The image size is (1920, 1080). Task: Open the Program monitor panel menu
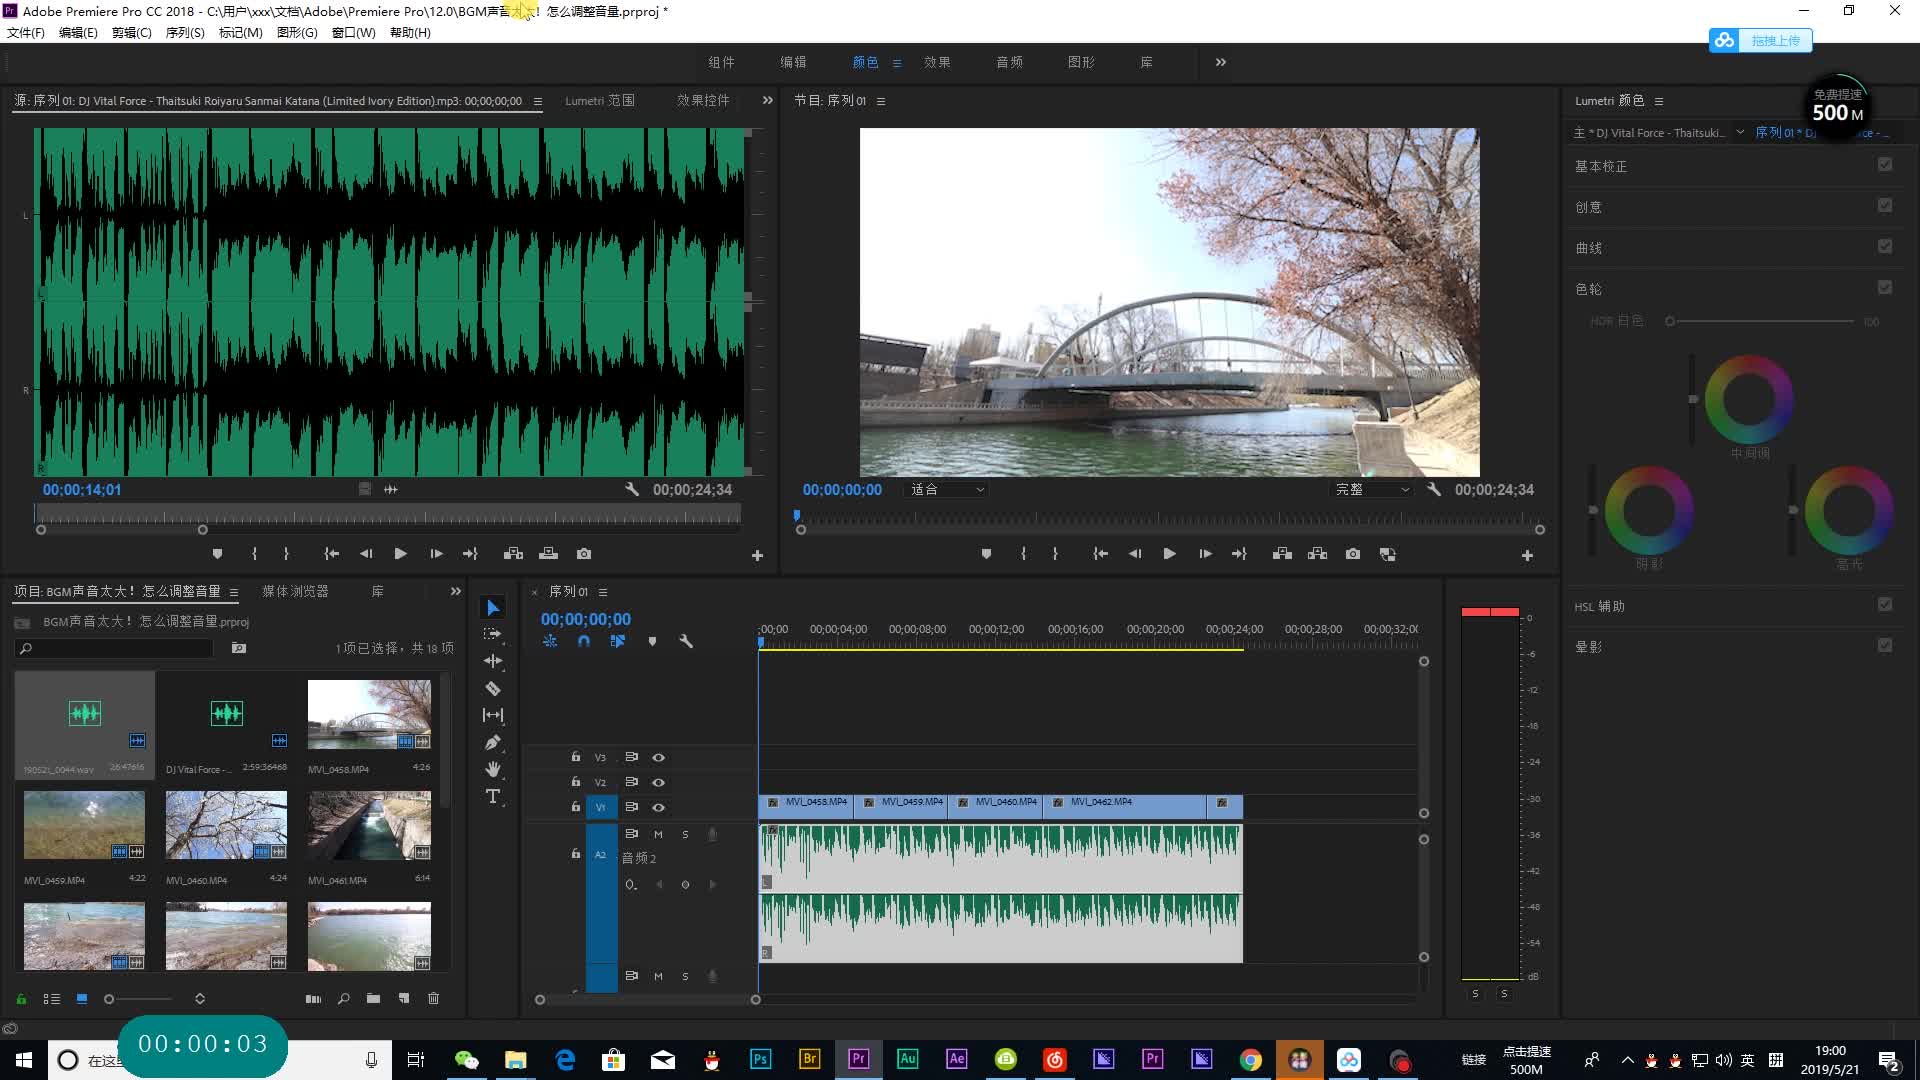(881, 102)
